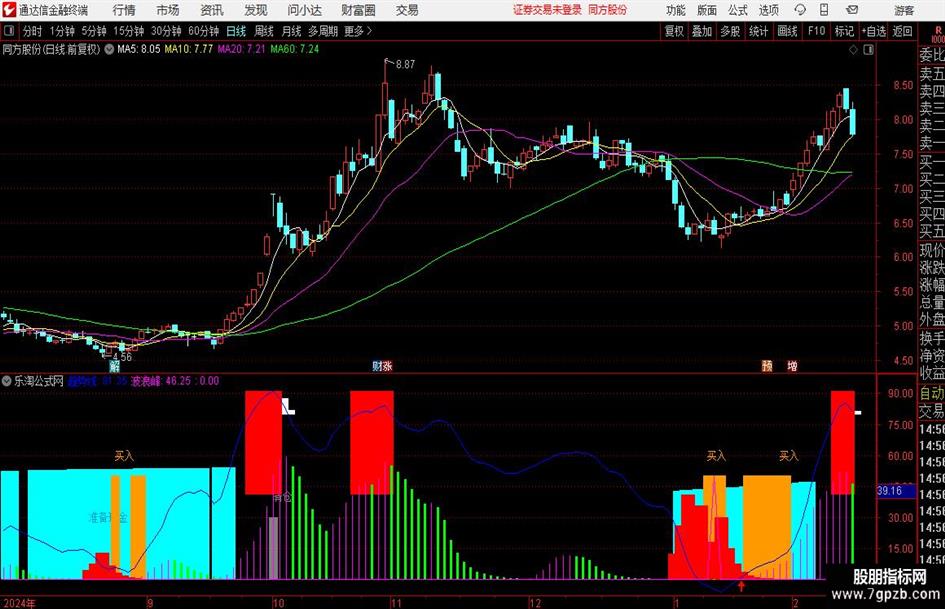The width and height of the screenshot is (945, 609).
Task: Open the 公式 menu
Action: point(738,10)
